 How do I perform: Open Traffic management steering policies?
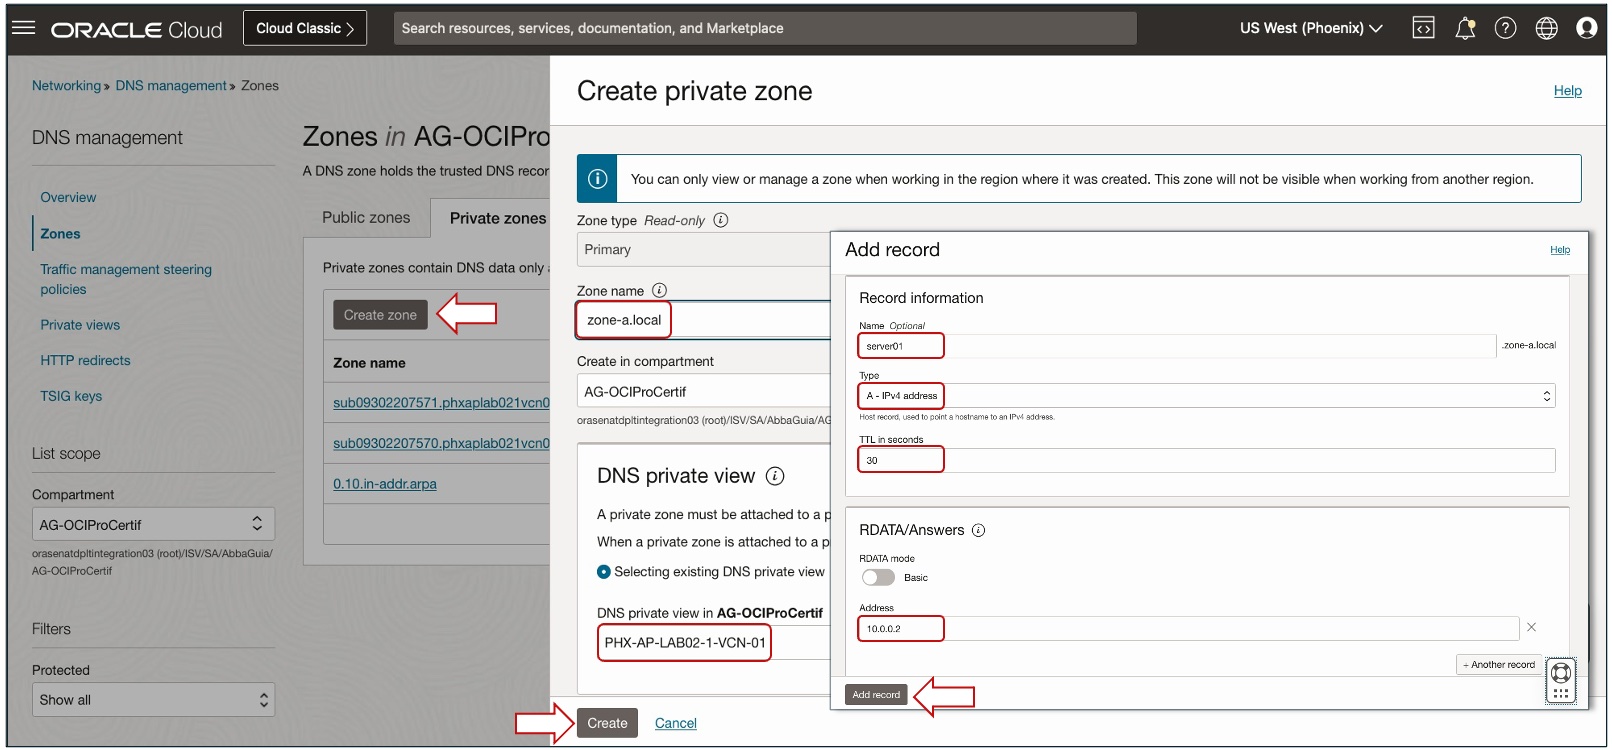click(126, 279)
